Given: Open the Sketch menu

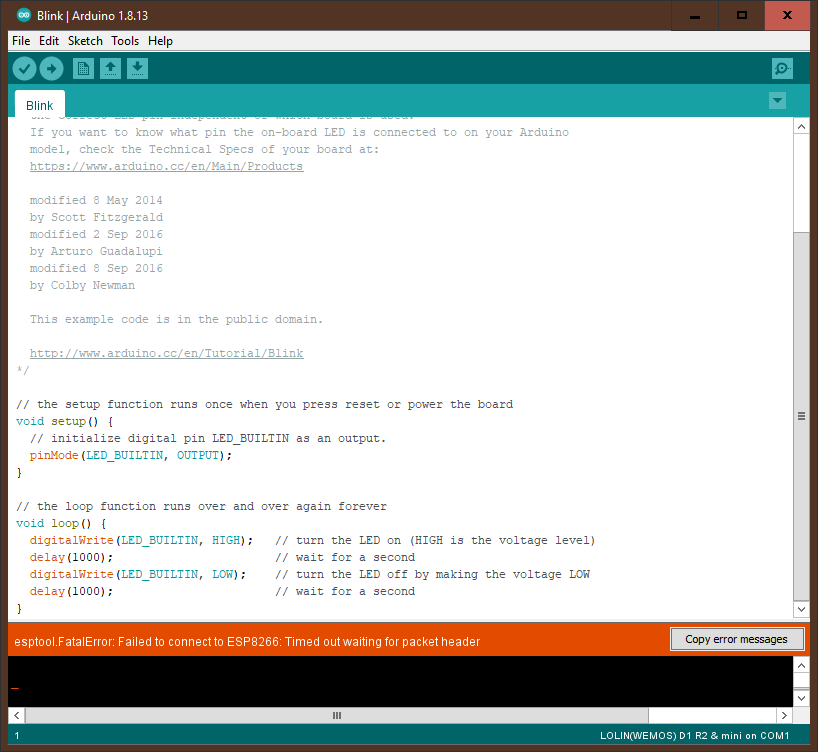Looking at the screenshot, I should tap(85, 41).
